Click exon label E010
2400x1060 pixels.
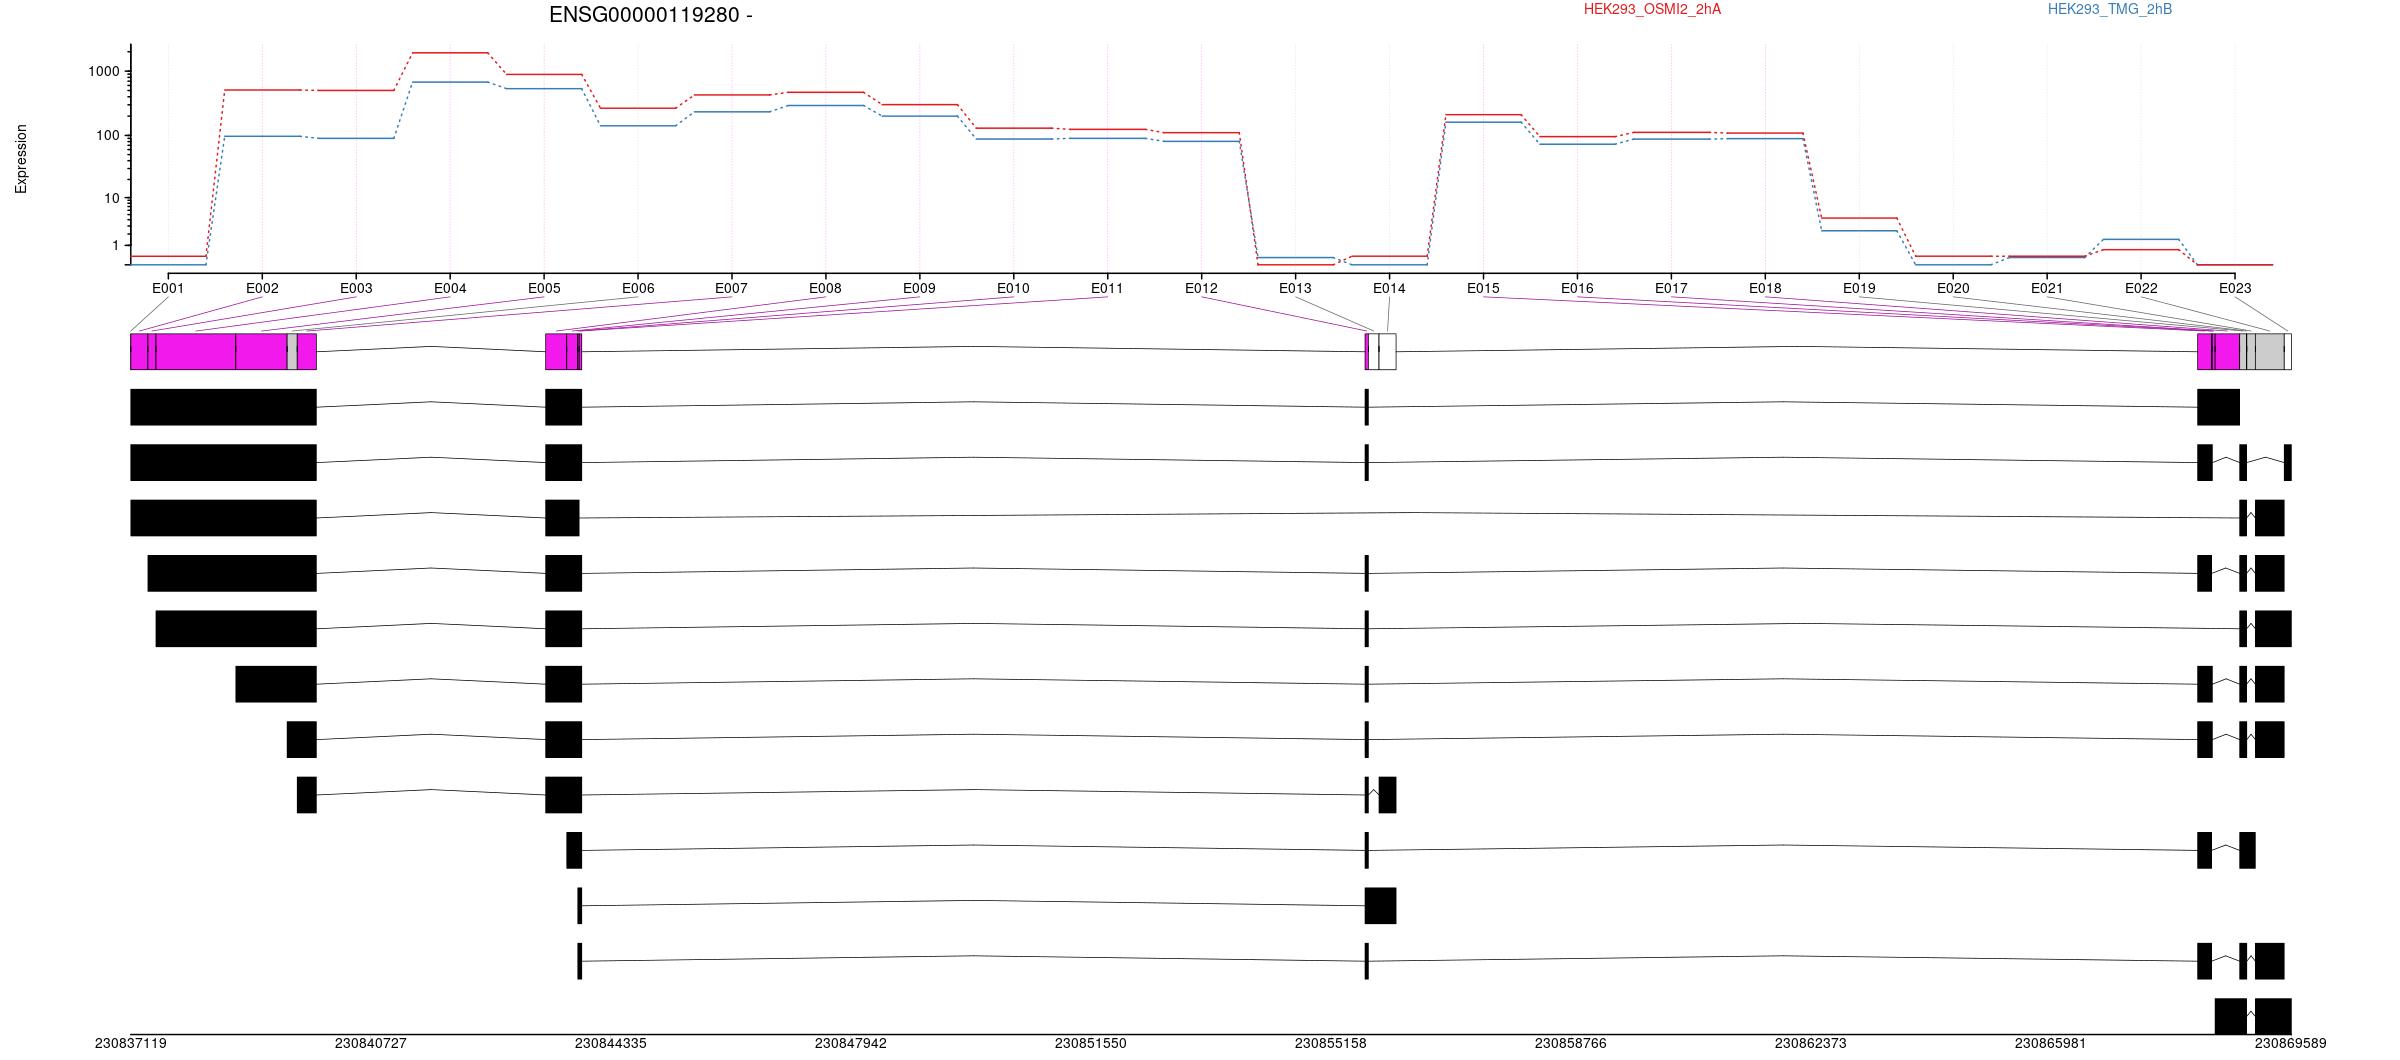point(1013,288)
